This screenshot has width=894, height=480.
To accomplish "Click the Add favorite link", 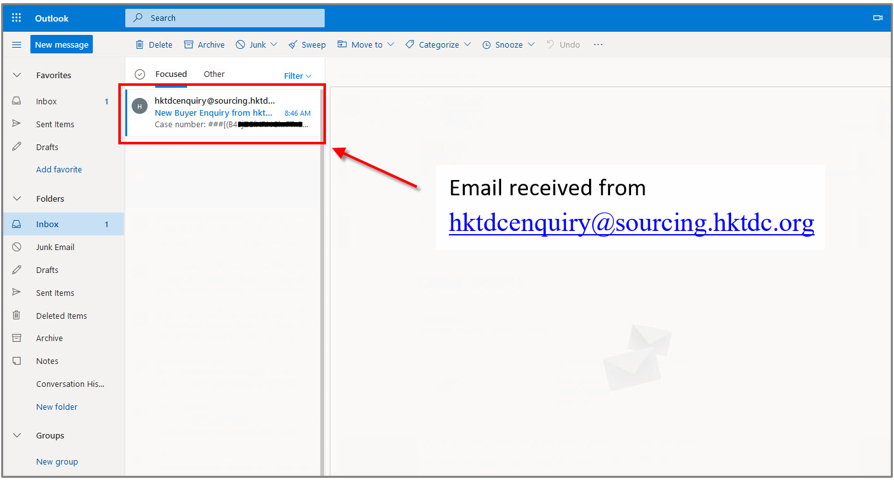I will coord(59,169).
